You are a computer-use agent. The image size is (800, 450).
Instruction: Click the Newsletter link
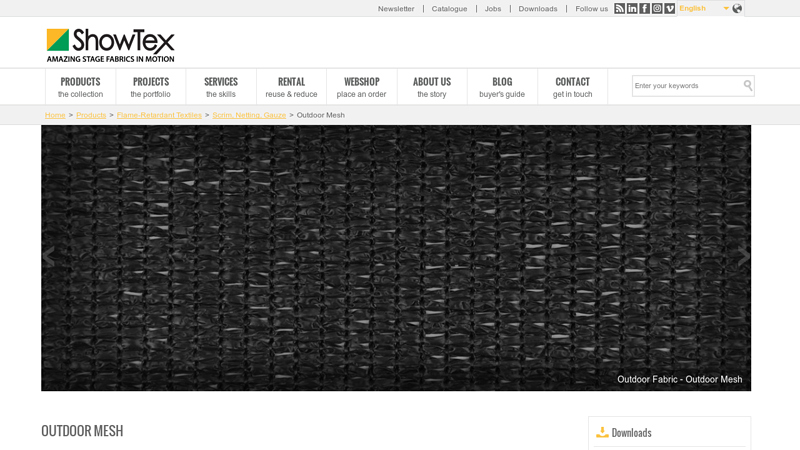pos(396,9)
